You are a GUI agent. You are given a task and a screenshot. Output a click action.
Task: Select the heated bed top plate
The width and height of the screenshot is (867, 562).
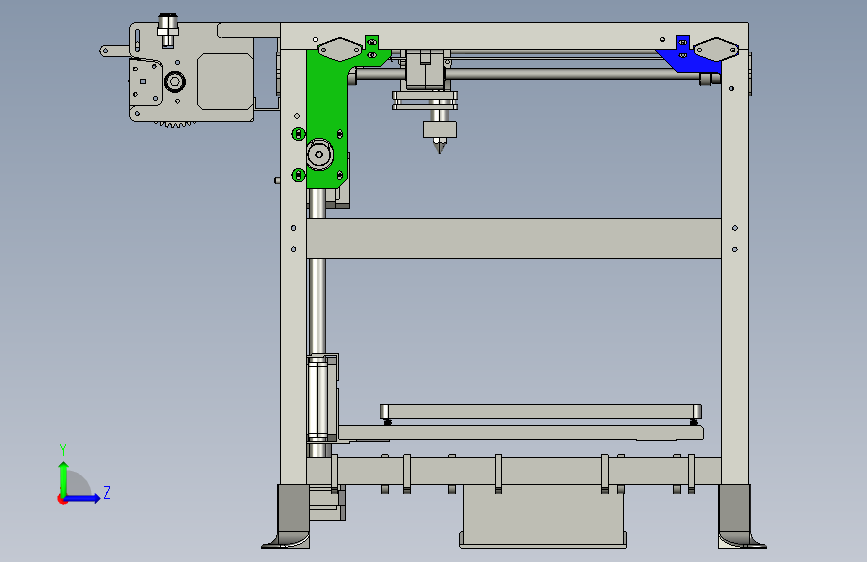click(541, 412)
